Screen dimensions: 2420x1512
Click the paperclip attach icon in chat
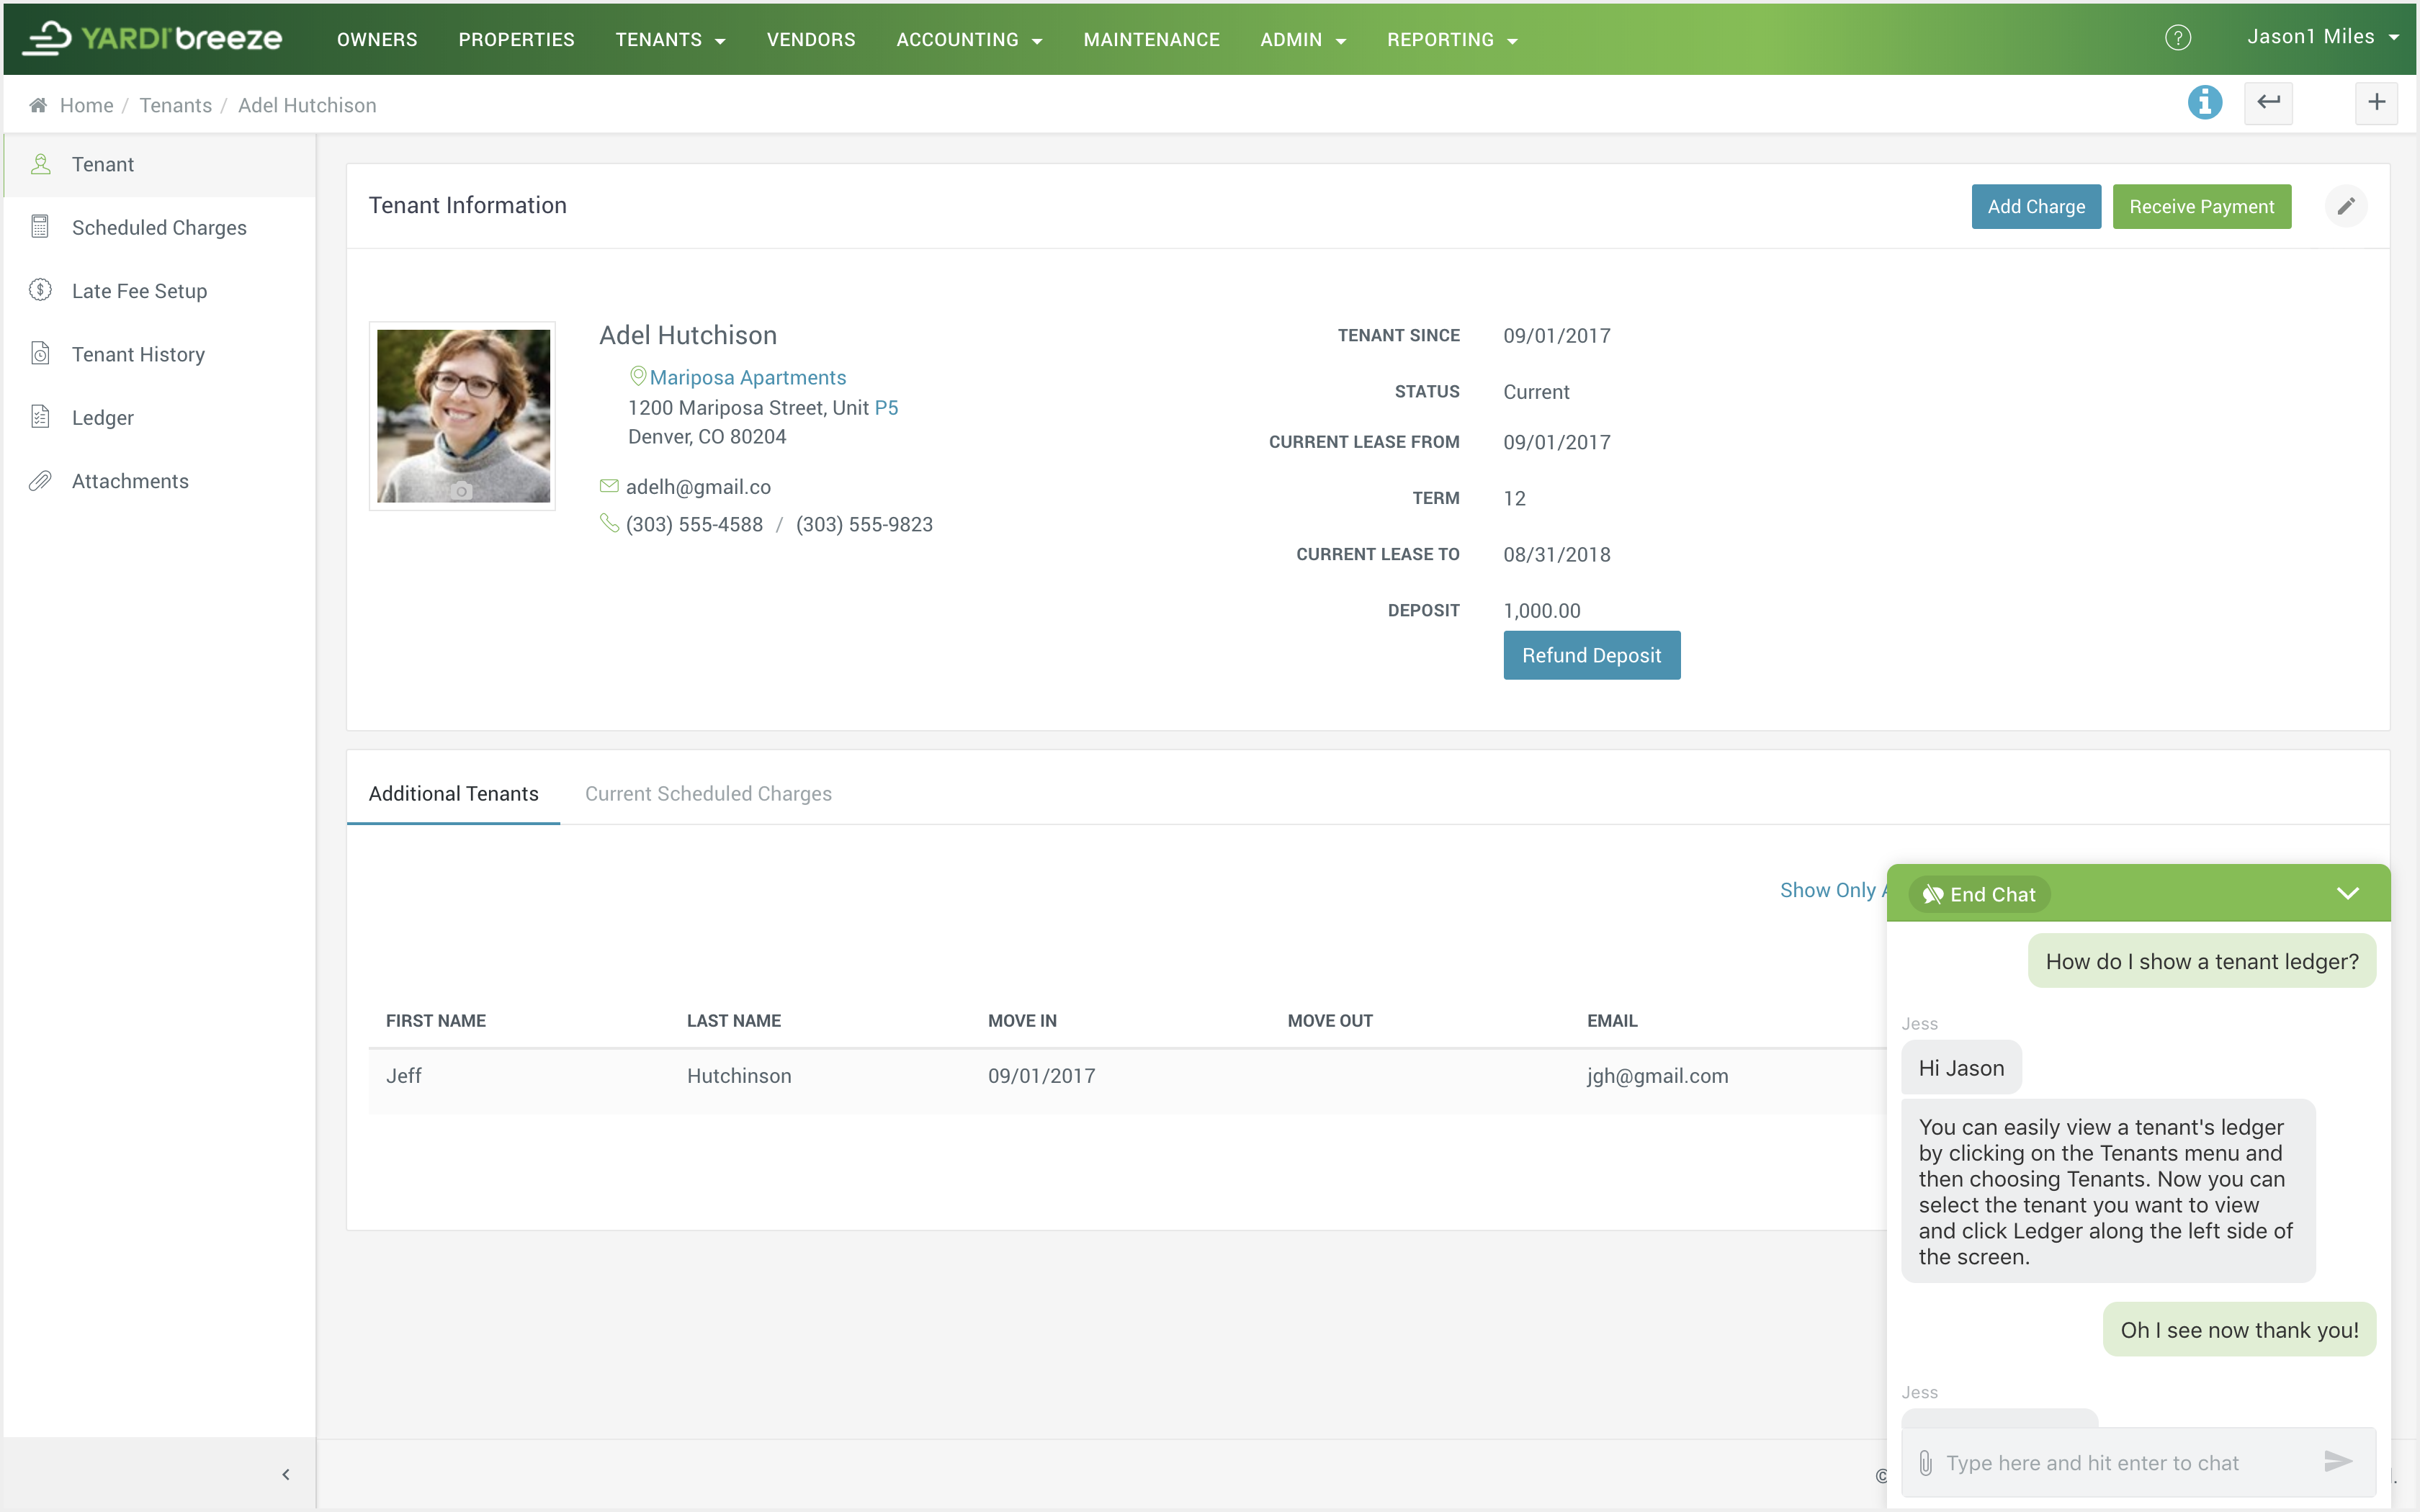coord(1925,1463)
